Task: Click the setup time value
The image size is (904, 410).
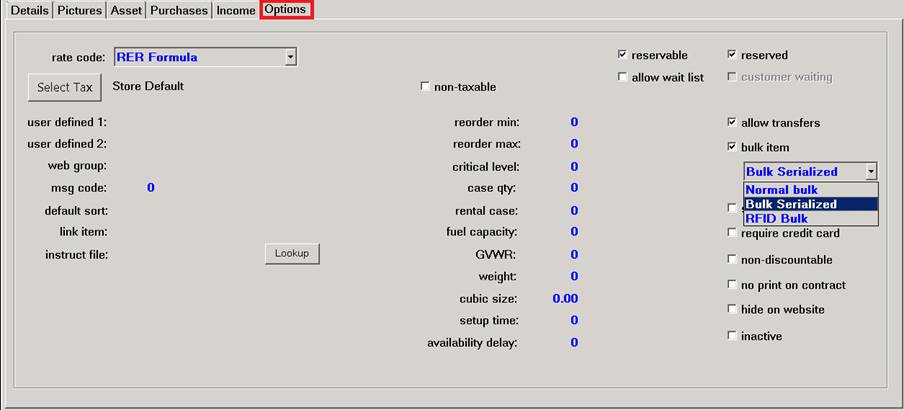Action: [x=574, y=320]
